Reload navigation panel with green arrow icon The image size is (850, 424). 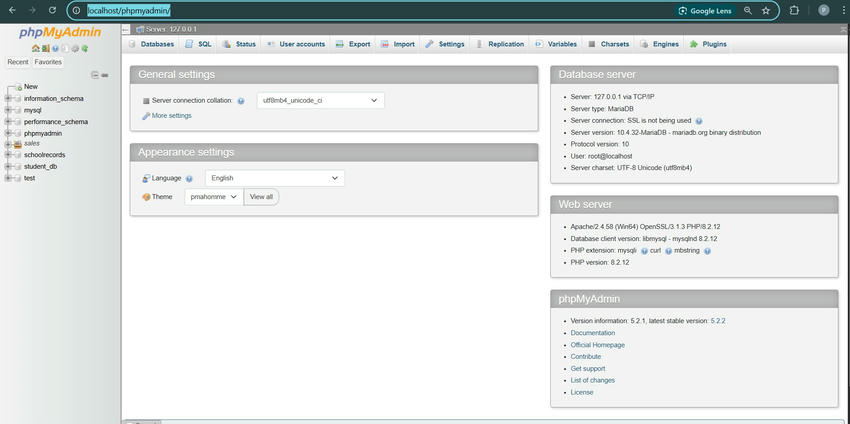[x=85, y=48]
